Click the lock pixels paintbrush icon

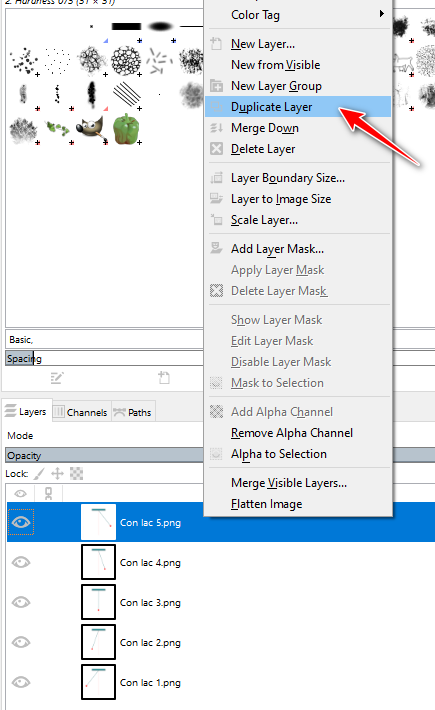click(x=39, y=474)
